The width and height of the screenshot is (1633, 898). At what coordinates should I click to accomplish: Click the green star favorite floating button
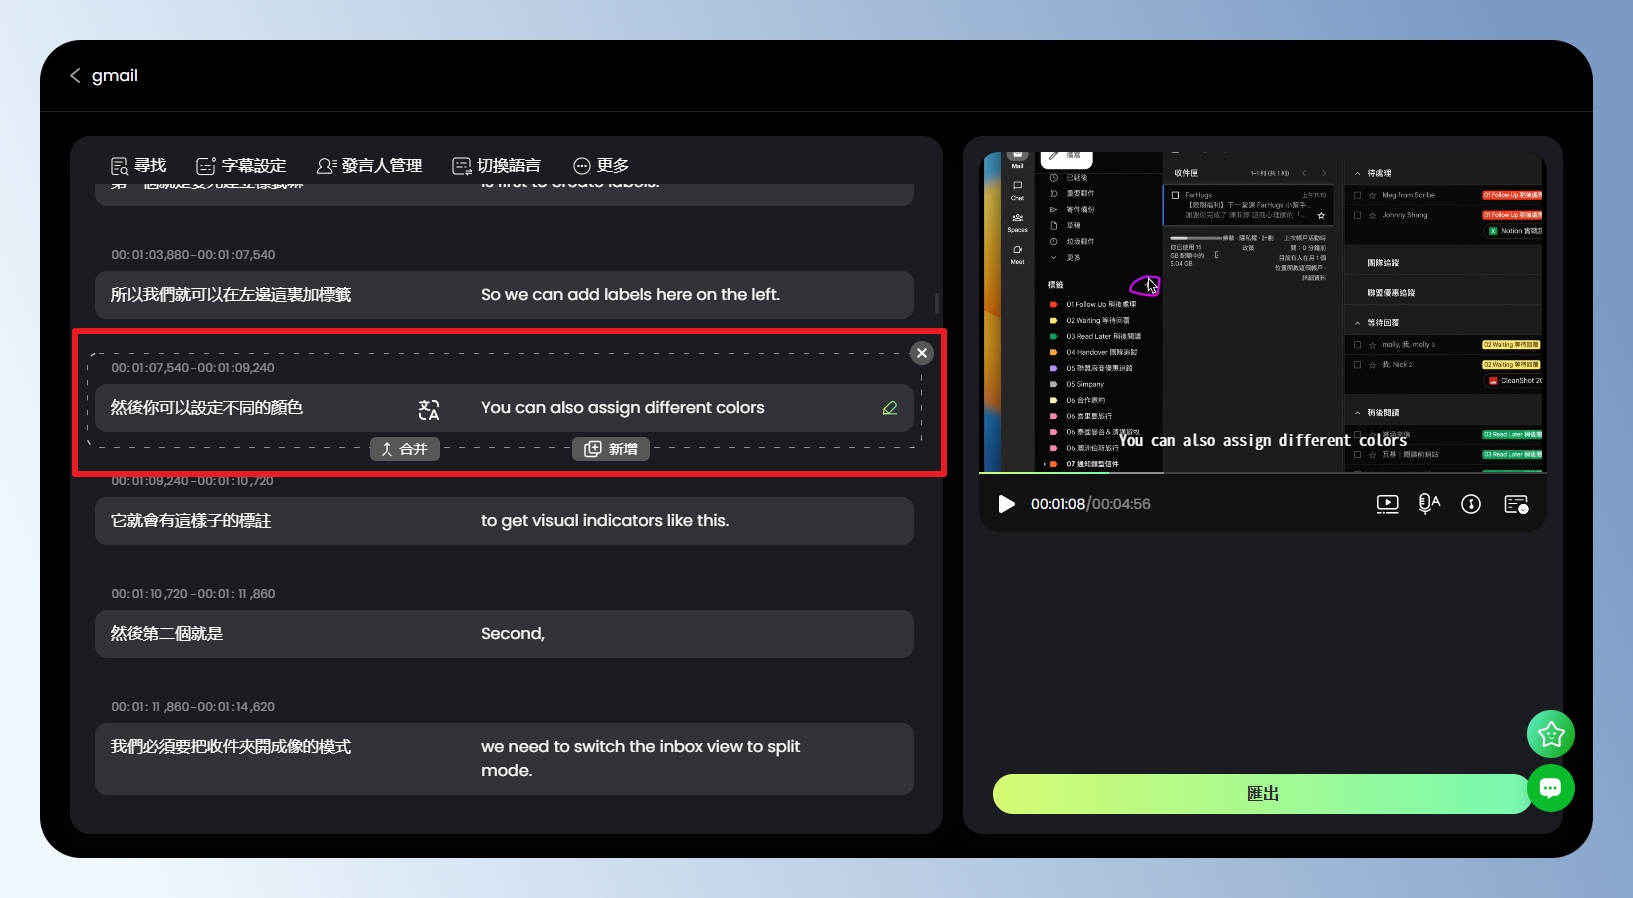[x=1550, y=735]
